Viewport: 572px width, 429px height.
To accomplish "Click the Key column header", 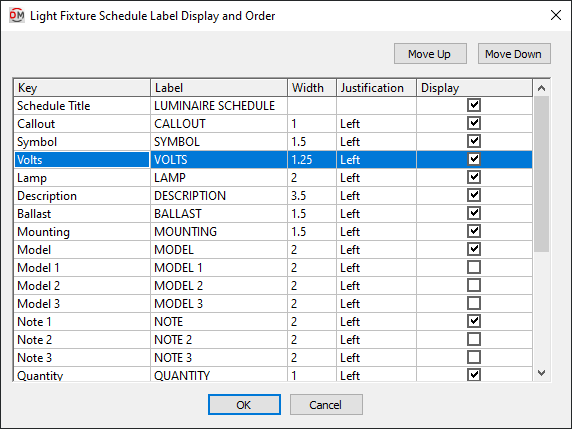I will tap(82, 88).
